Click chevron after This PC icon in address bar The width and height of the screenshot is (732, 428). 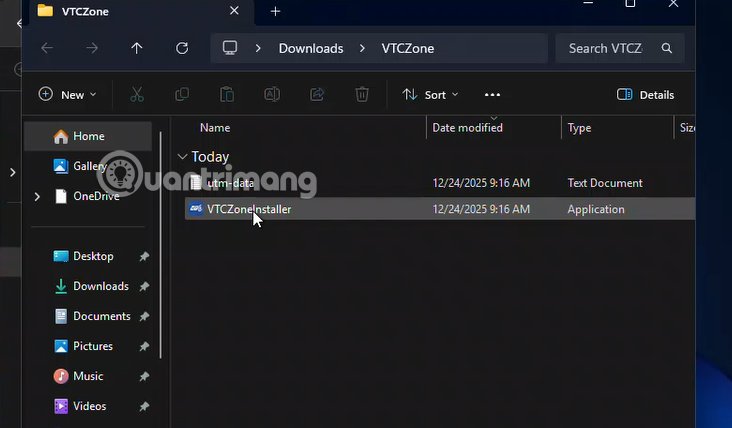coord(258,48)
